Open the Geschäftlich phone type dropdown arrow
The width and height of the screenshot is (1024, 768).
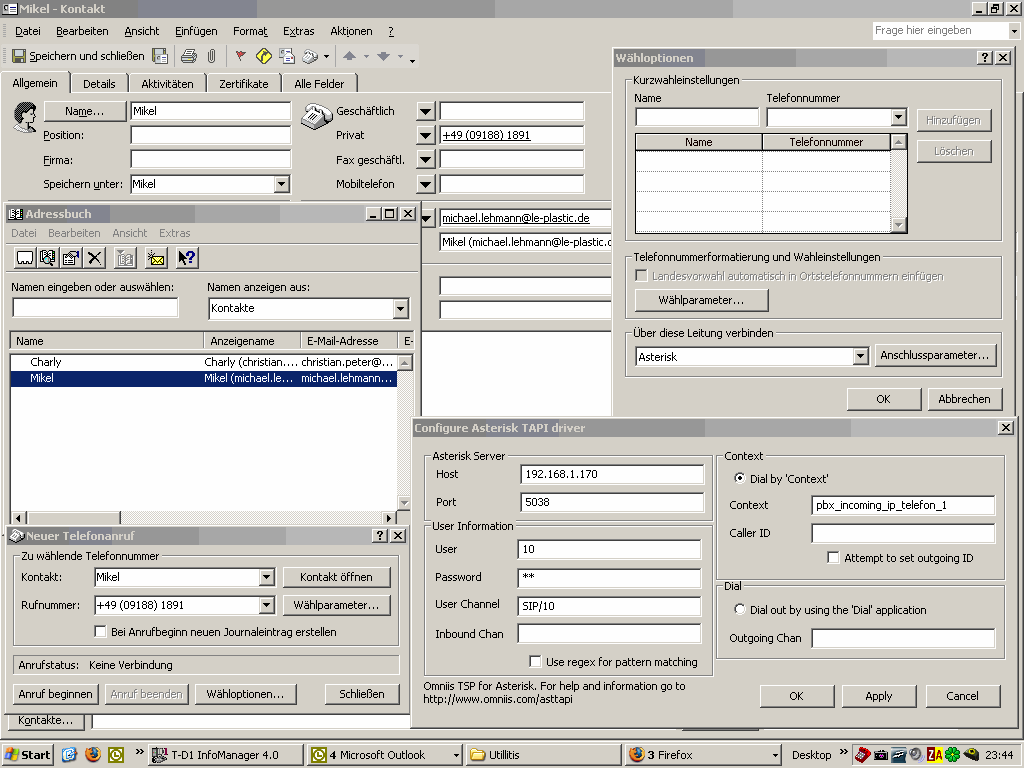[x=425, y=111]
